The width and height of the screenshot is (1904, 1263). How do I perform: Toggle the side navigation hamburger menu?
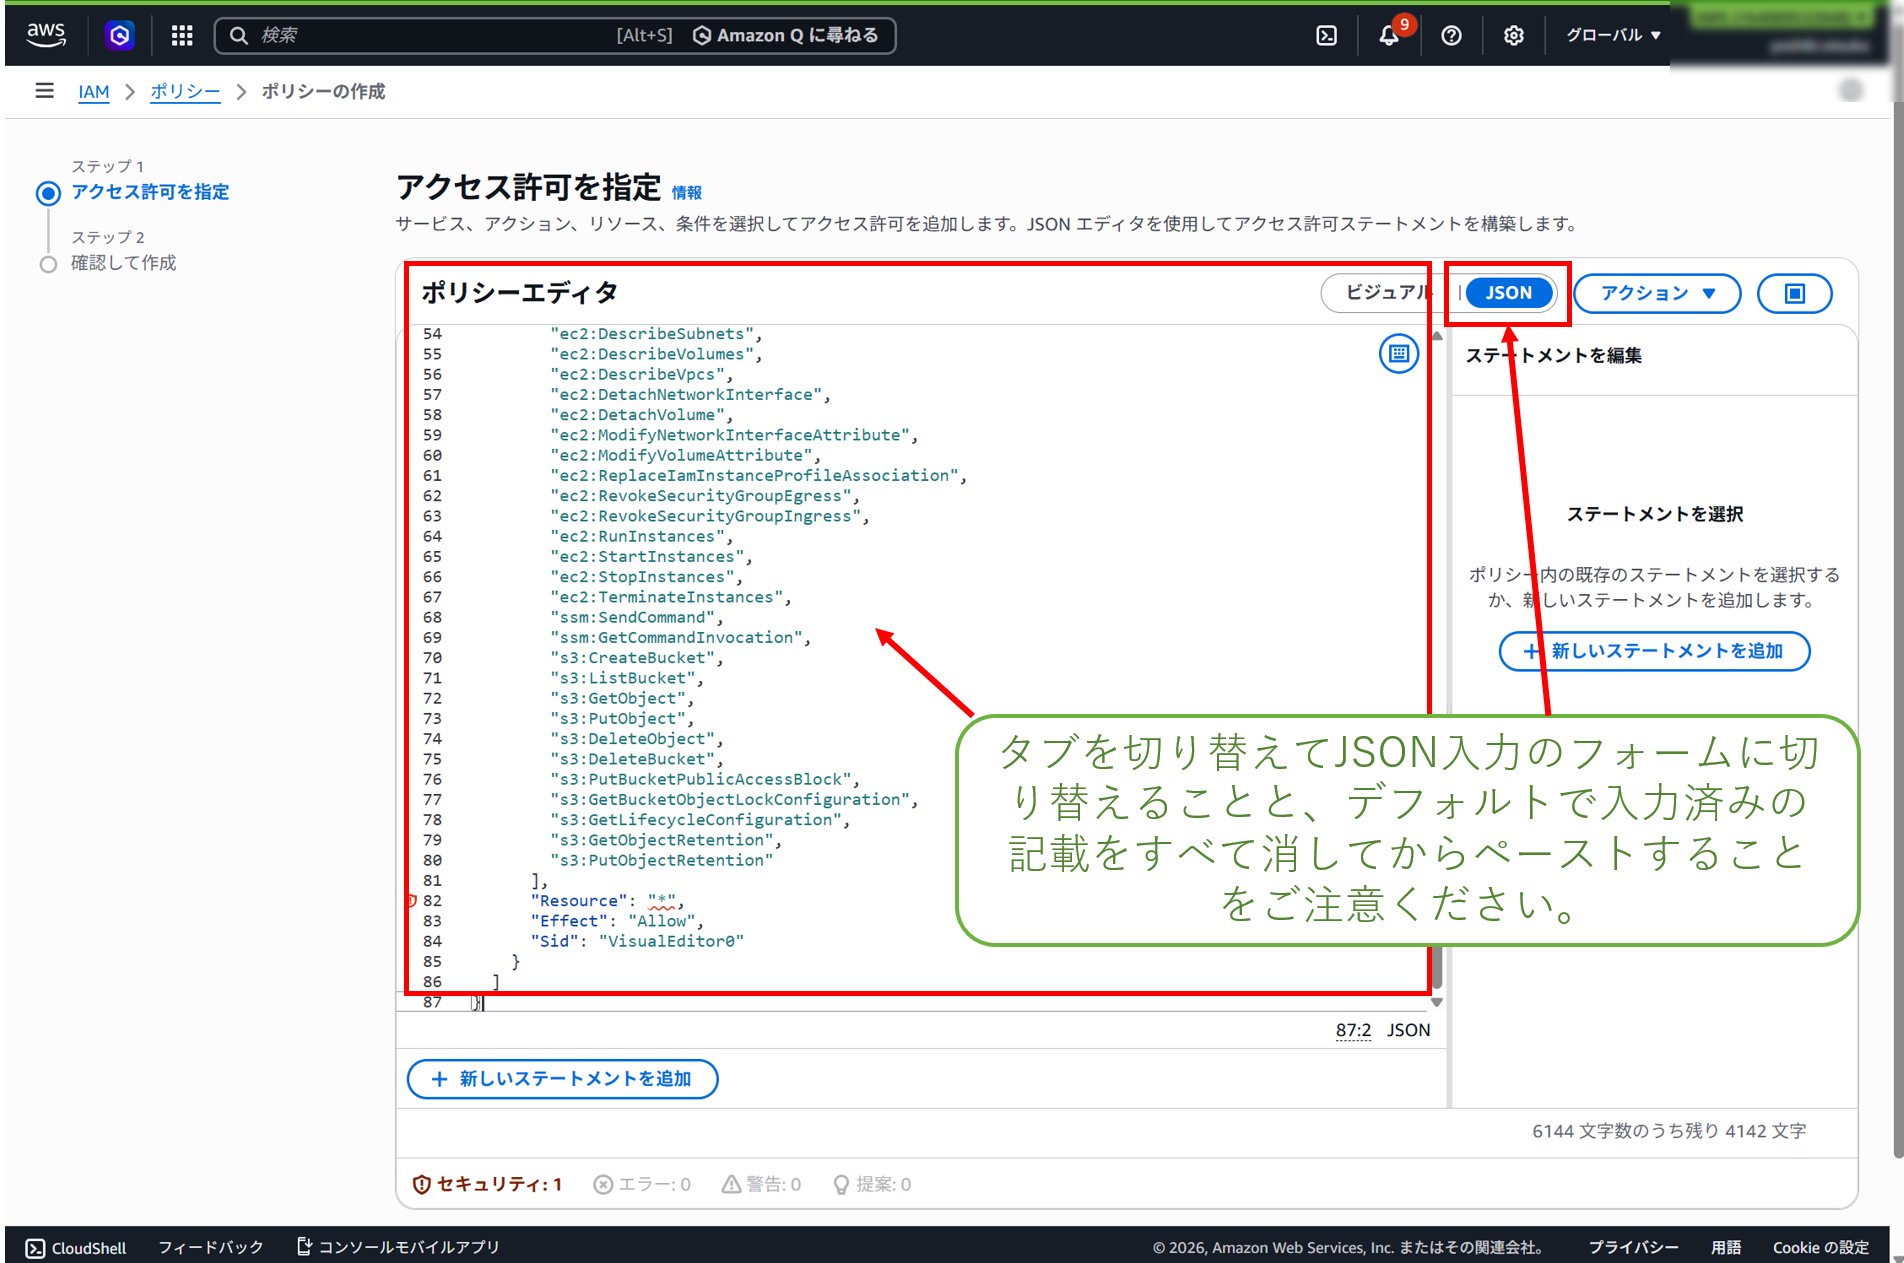pos(44,91)
